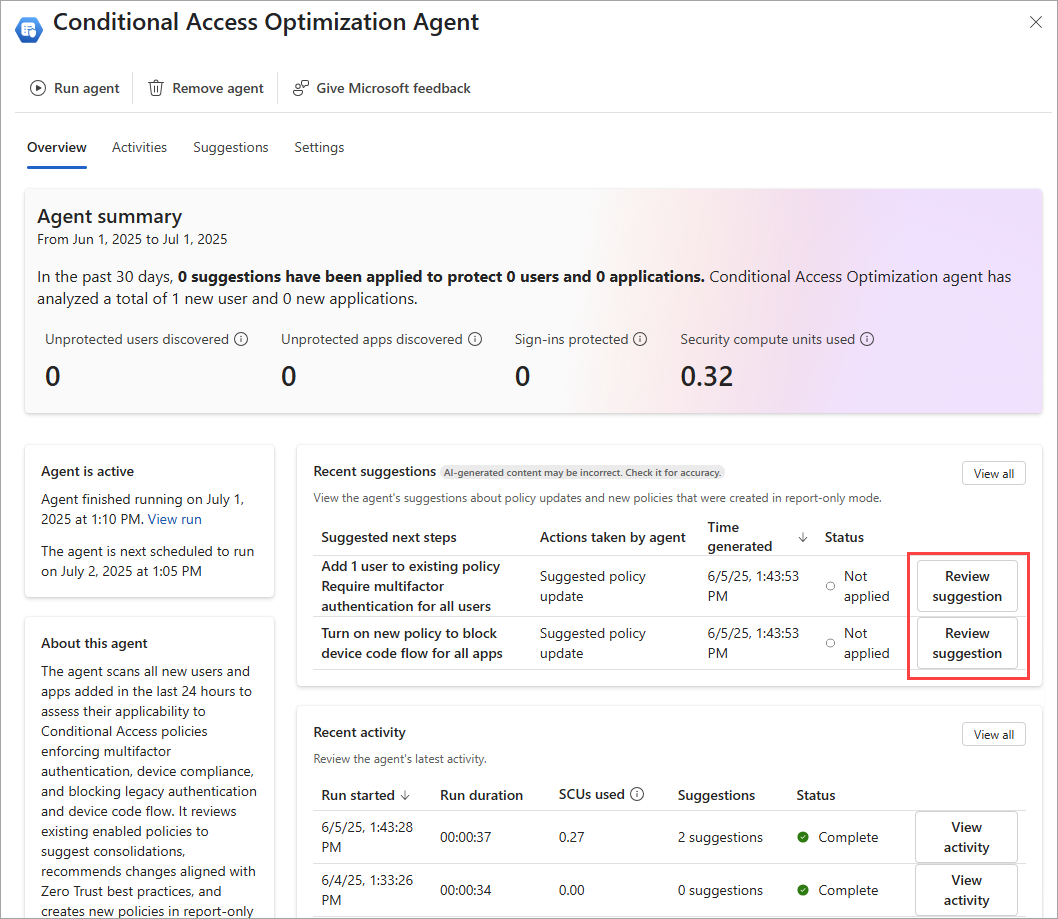Viewport: 1058px width, 919px height.
Task: Click the Run agent play icon
Action: [x=38, y=88]
